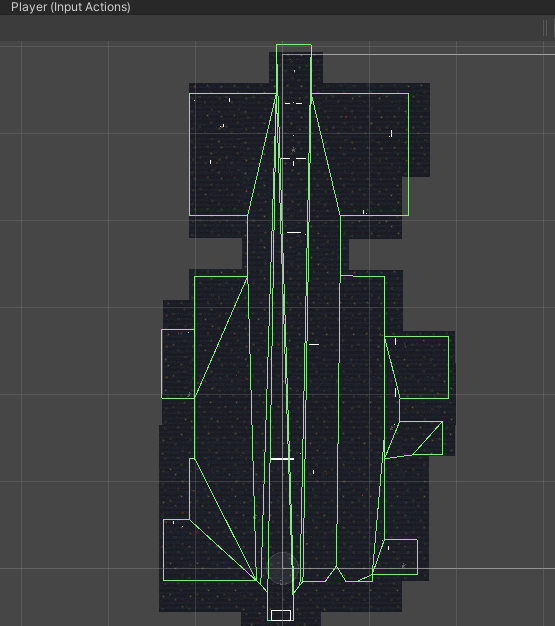Click the circular gizmo near the bottom center
Viewport: 555px width, 626px height.
point(283,568)
